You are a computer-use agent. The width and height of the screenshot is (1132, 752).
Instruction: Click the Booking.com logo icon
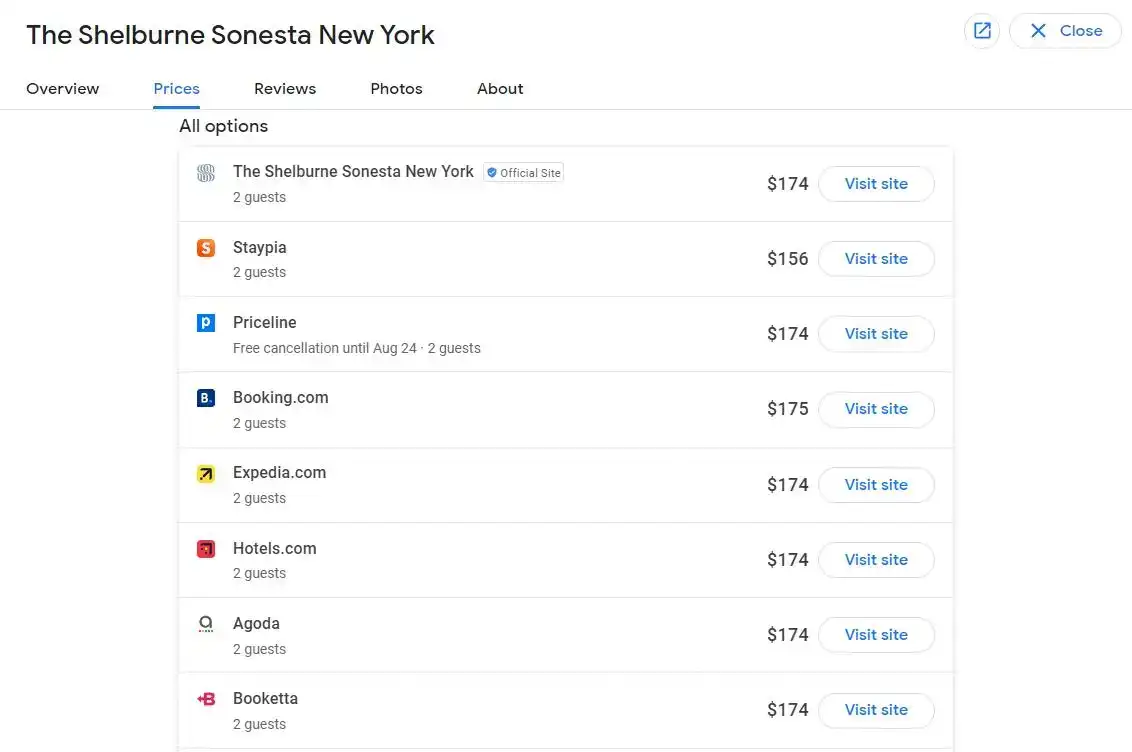coord(206,398)
